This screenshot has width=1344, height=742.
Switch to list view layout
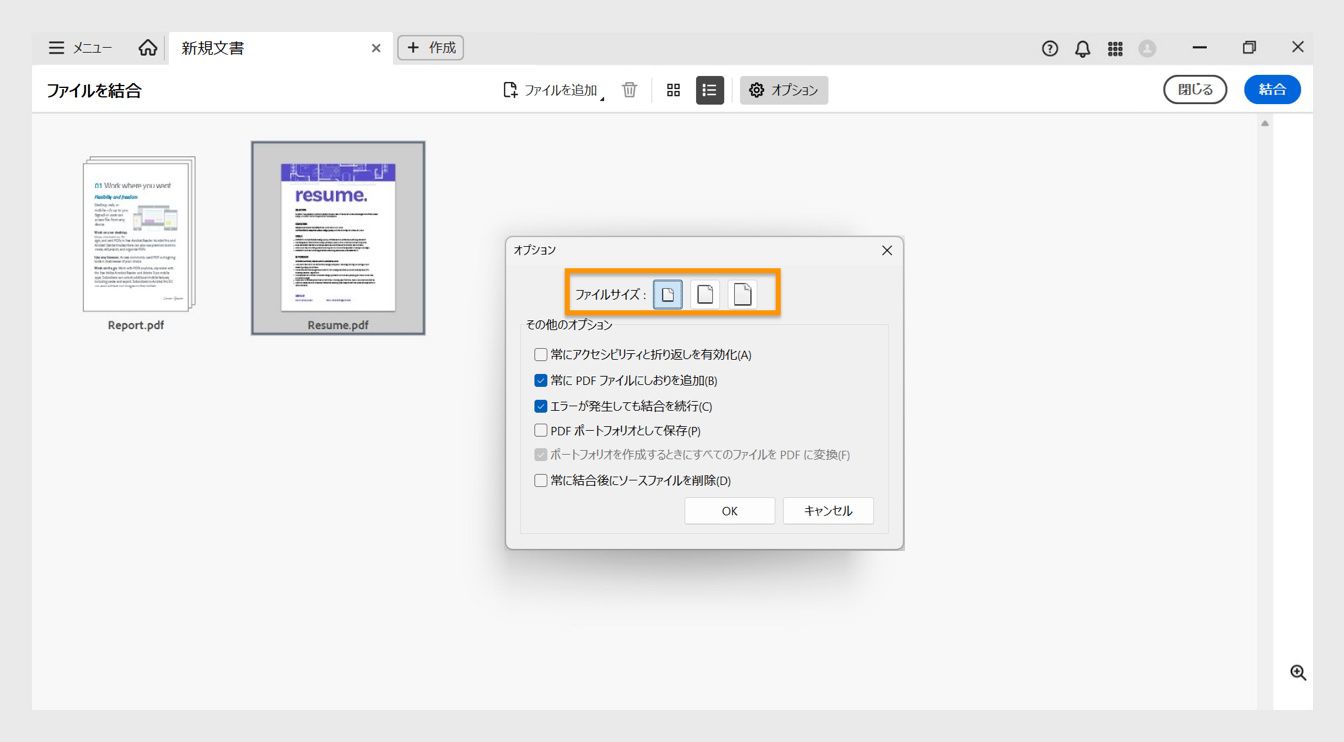[x=709, y=89]
